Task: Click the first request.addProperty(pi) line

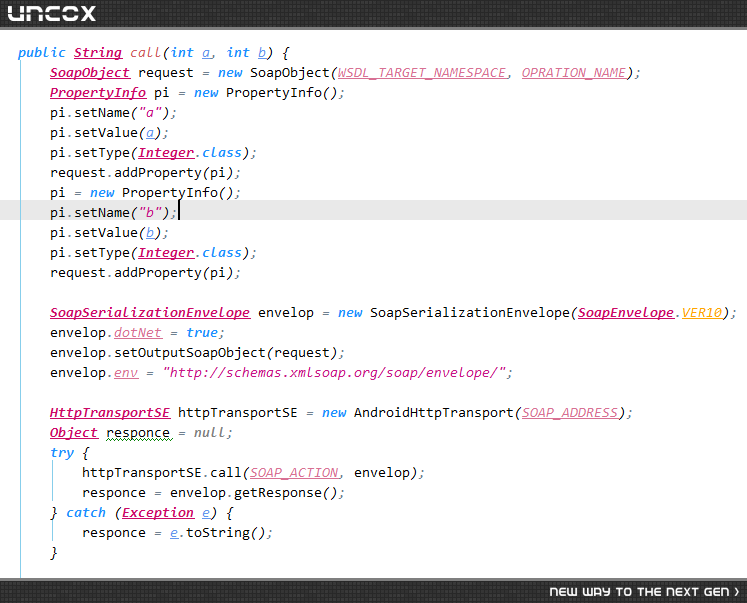Action: [x=145, y=173]
